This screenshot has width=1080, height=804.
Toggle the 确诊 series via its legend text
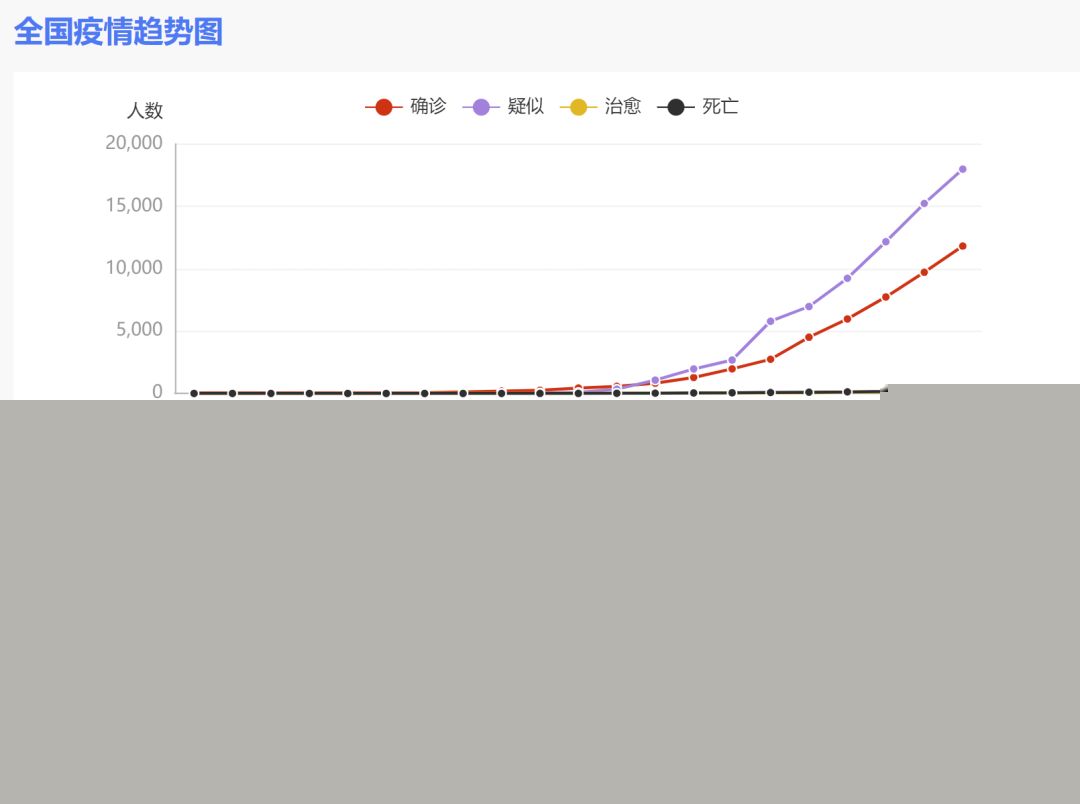coord(428,107)
